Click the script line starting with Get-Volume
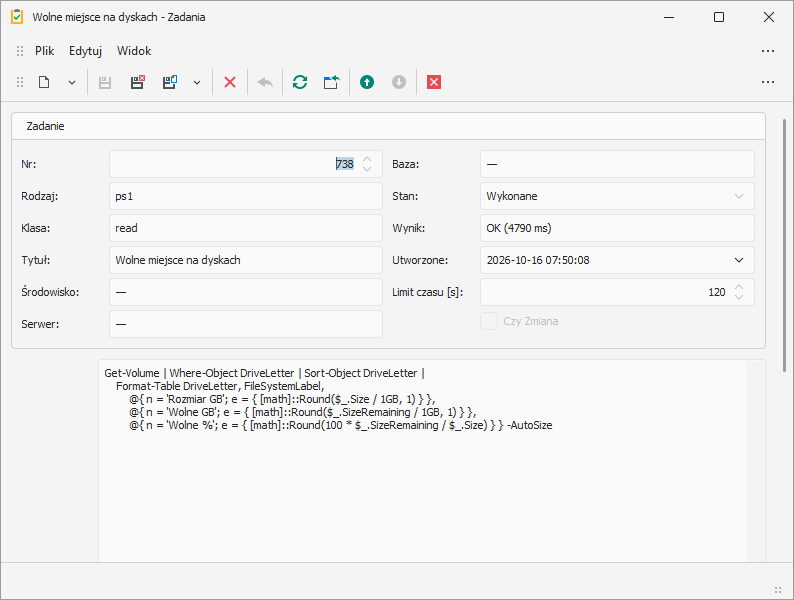 coord(264,373)
